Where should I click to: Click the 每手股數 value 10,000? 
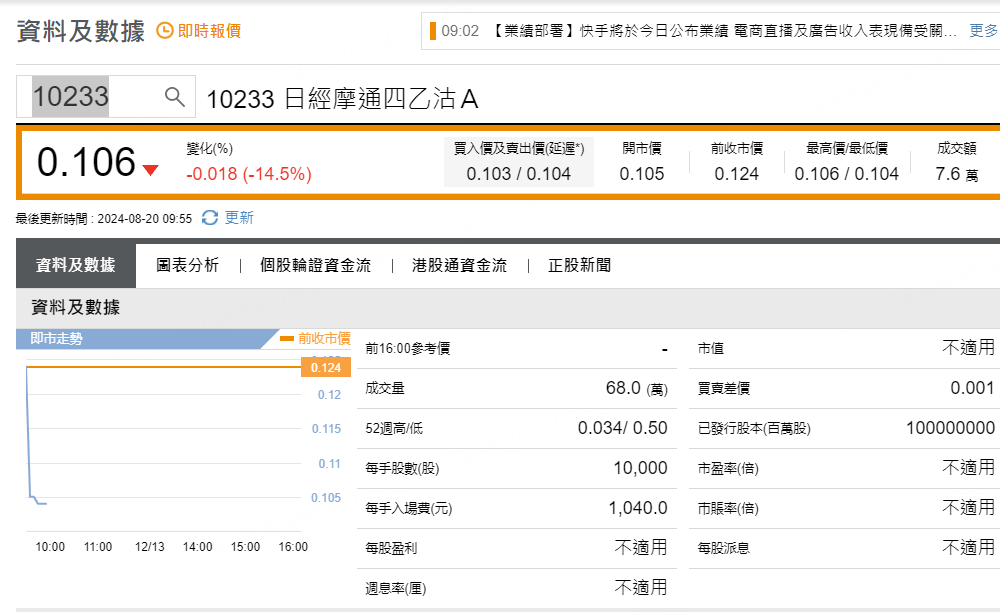point(640,468)
